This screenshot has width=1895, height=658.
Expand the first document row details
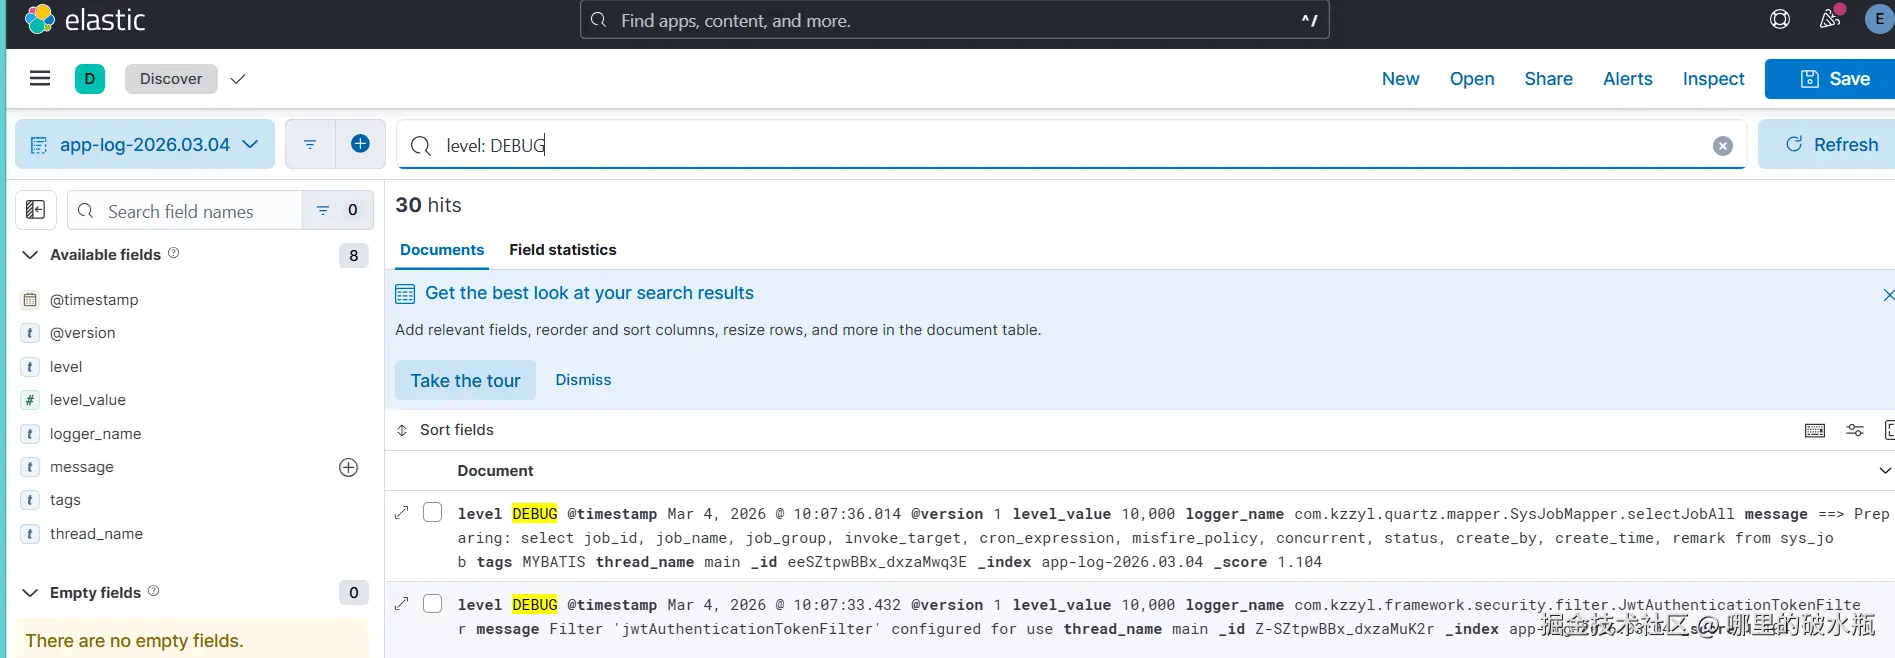tap(402, 513)
